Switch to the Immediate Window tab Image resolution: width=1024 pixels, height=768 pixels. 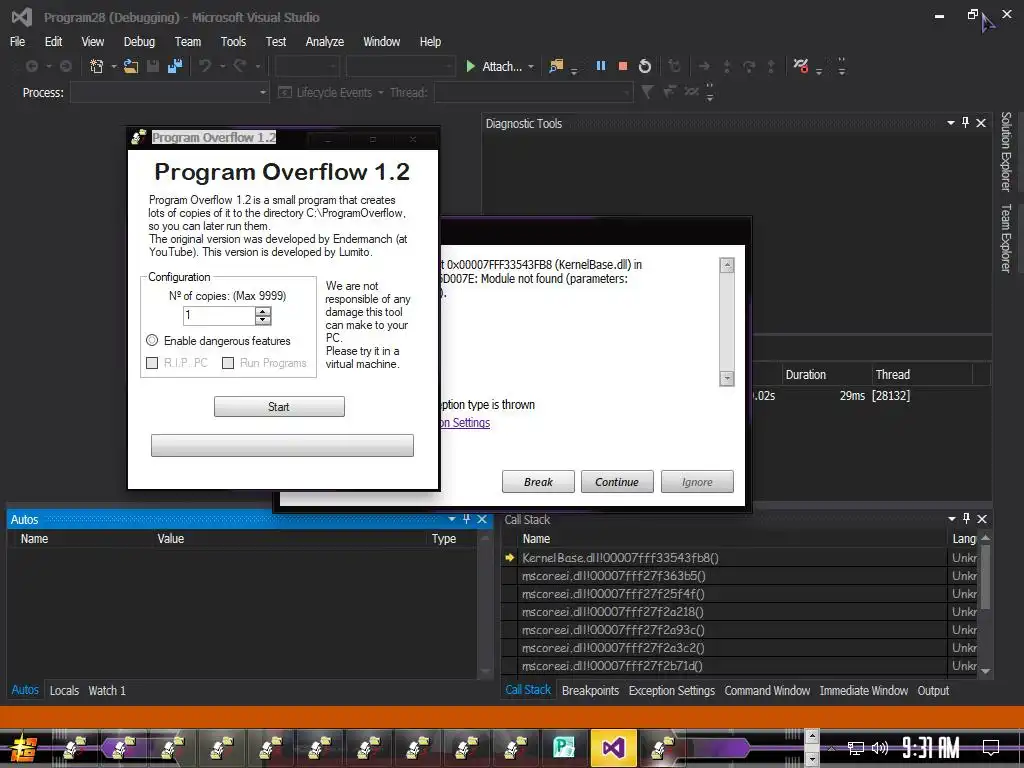(x=863, y=690)
